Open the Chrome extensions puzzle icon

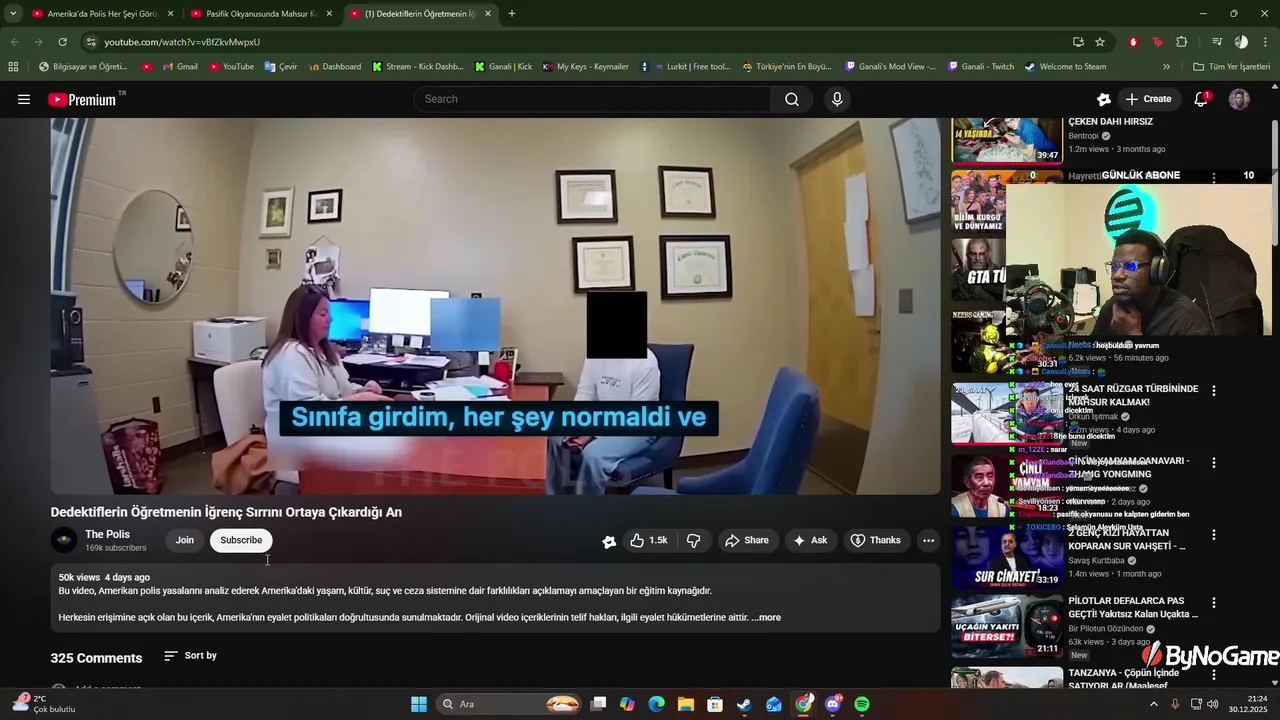1182,42
